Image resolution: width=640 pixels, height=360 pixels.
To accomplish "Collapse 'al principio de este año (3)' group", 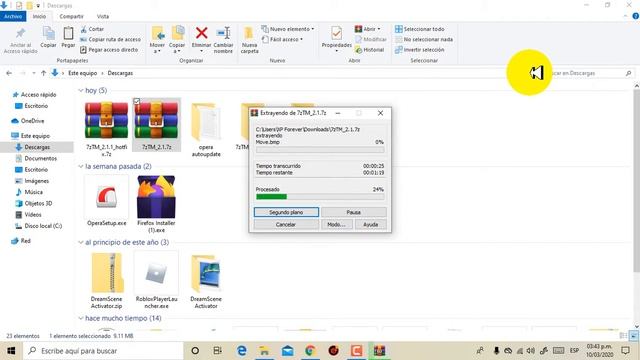I will (80, 242).
